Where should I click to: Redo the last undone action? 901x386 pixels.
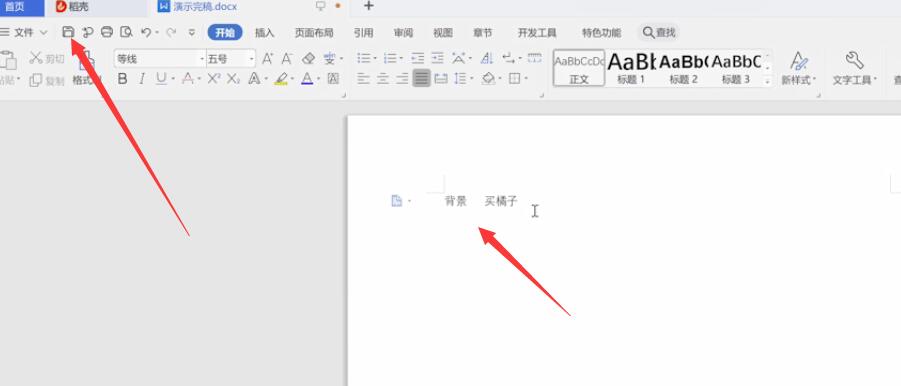(x=171, y=33)
